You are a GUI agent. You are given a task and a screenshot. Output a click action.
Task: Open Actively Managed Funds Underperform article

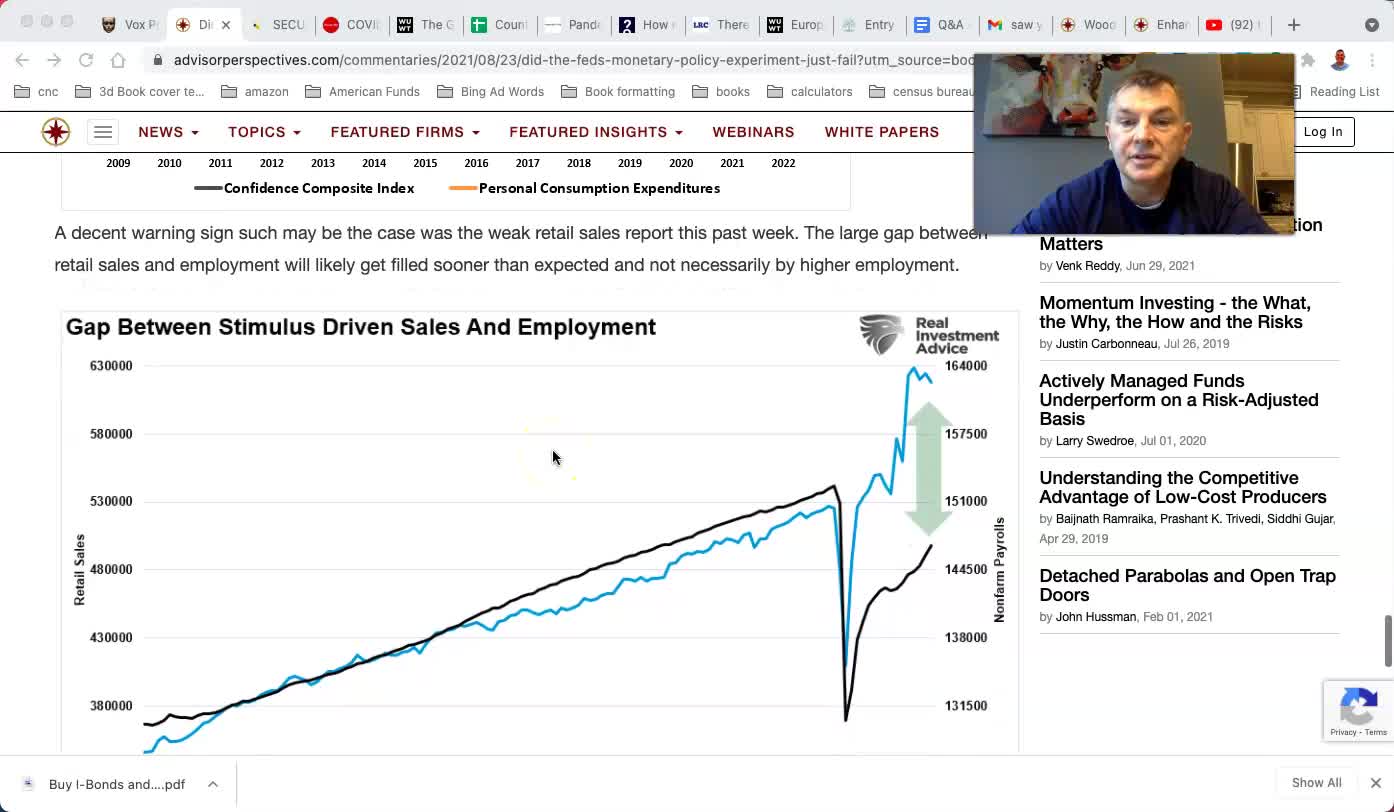1179,400
